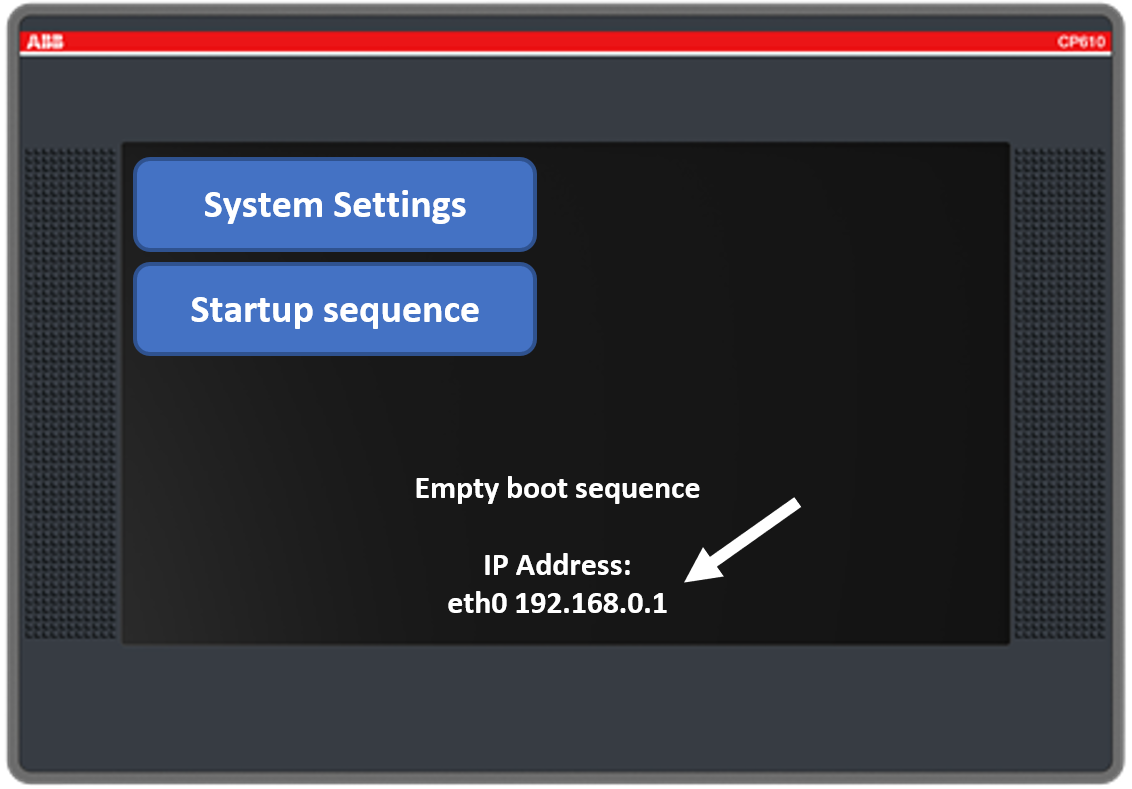Click the ABB logo on the red bar
The height and width of the screenshot is (789, 1132).
[x=44, y=42]
